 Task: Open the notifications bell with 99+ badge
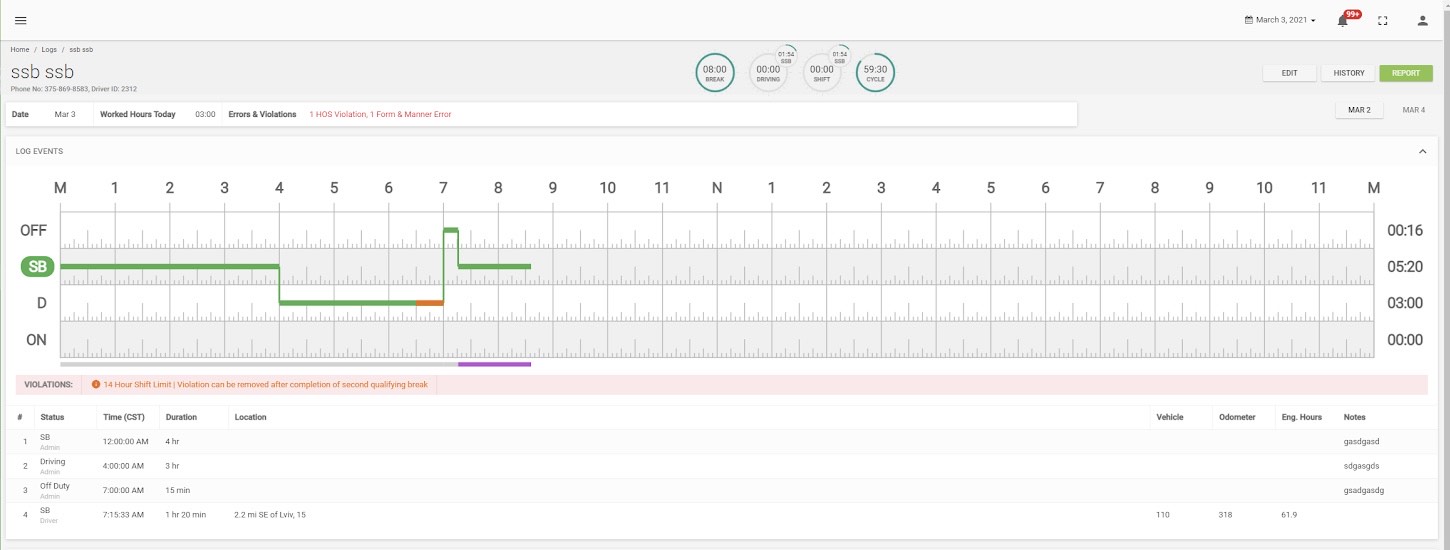[1343, 20]
